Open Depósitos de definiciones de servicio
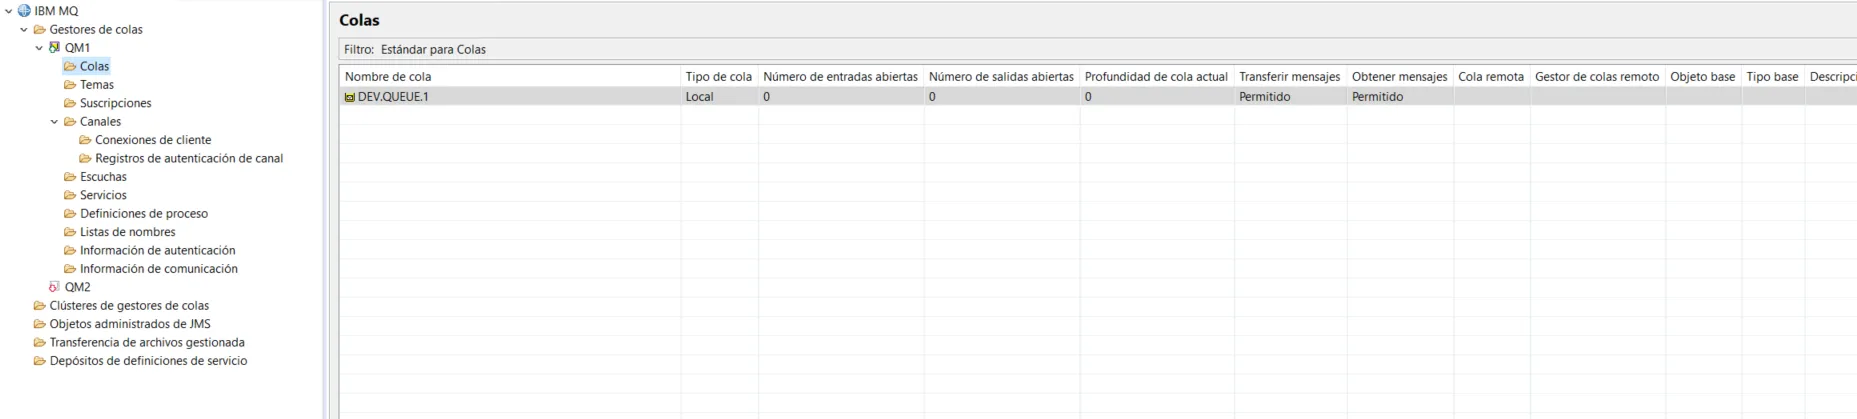This screenshot has height=419, width=1857. point(148,361)
